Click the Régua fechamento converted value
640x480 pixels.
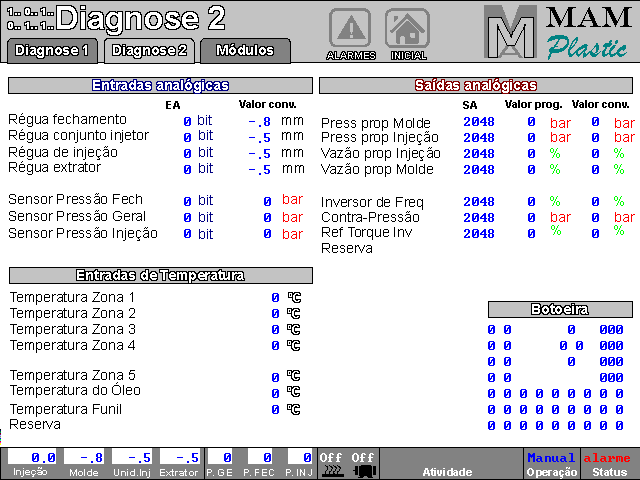point(258,122)
